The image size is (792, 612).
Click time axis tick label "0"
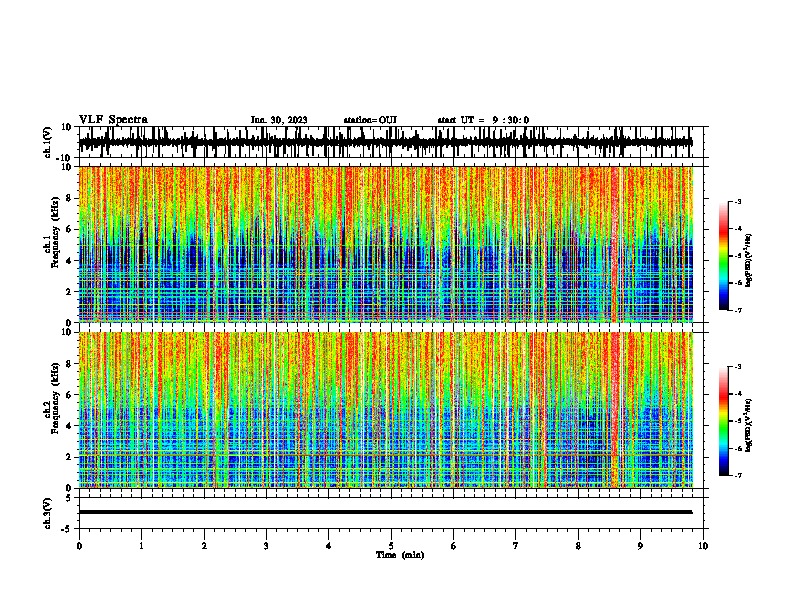[79, 546]
